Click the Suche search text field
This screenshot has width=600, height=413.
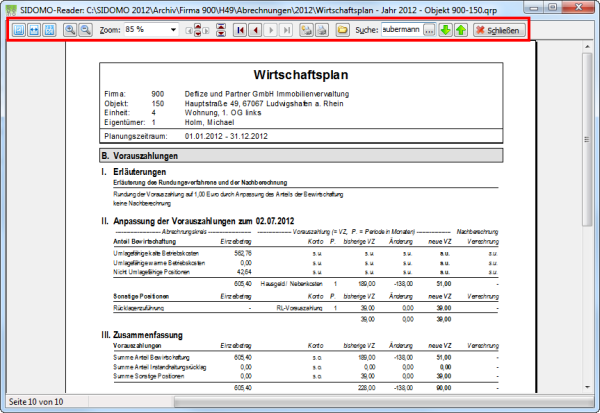point(402,30)
